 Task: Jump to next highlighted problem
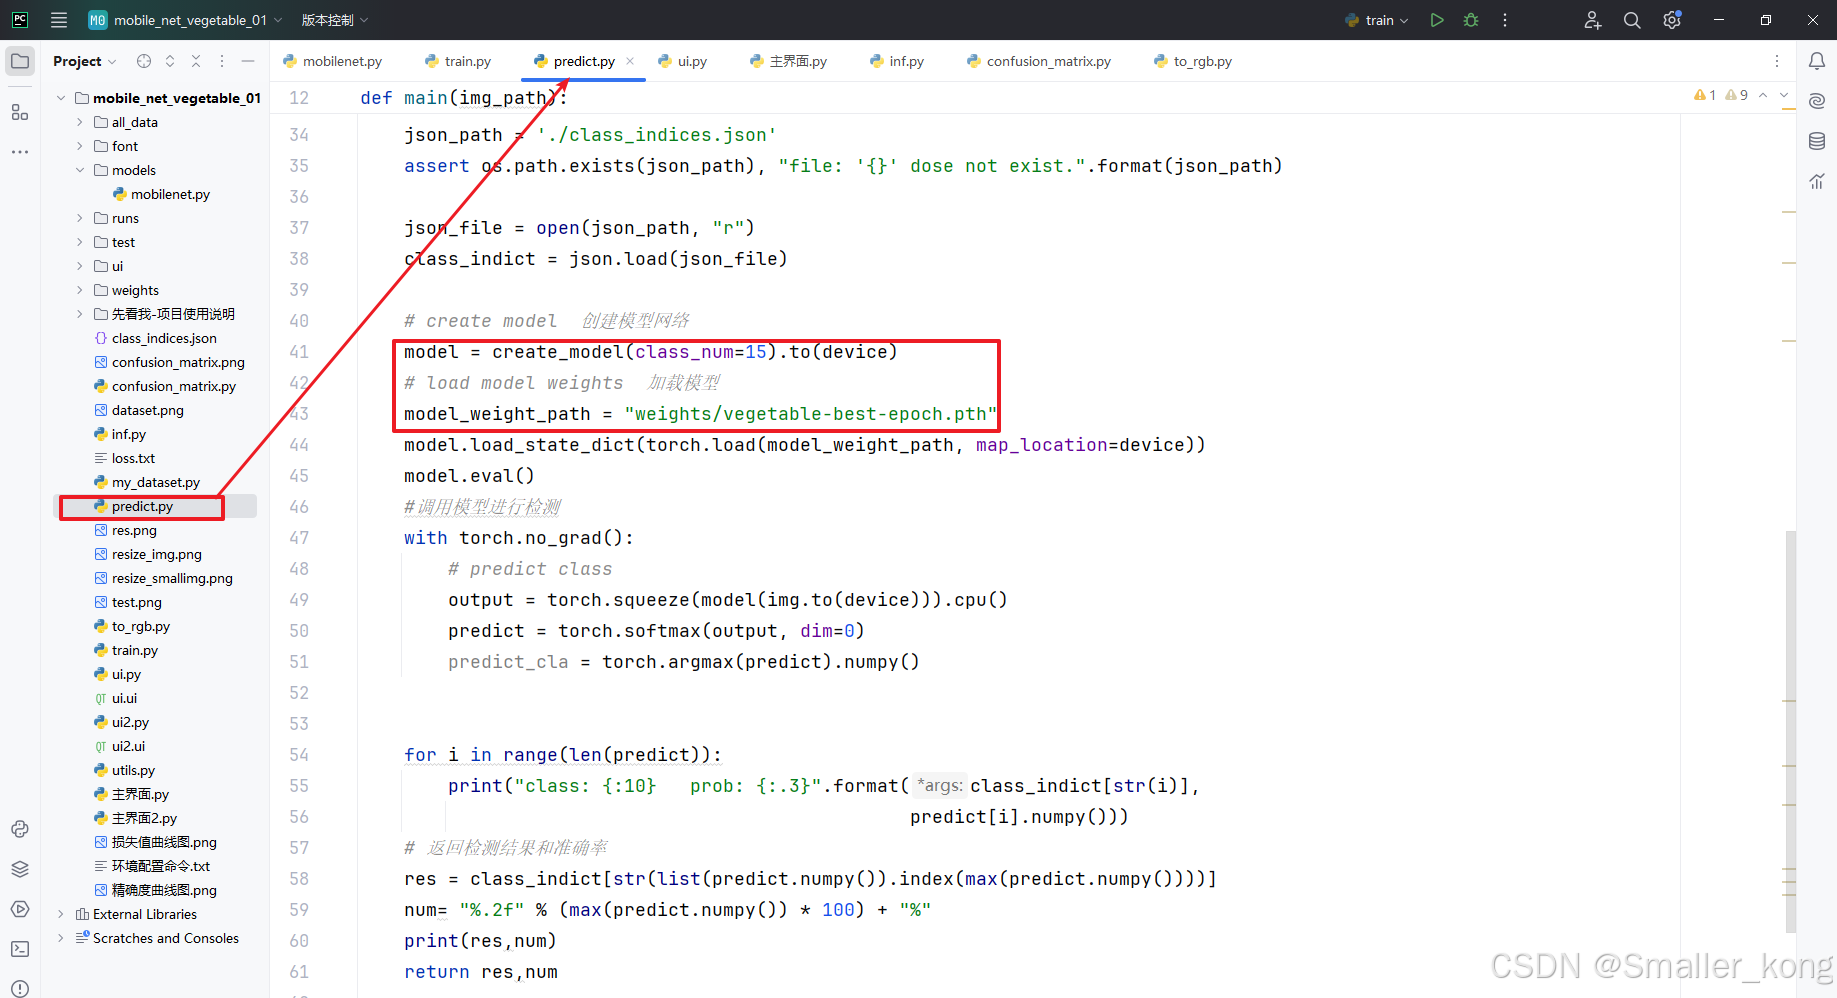(x=1784, y=95)
